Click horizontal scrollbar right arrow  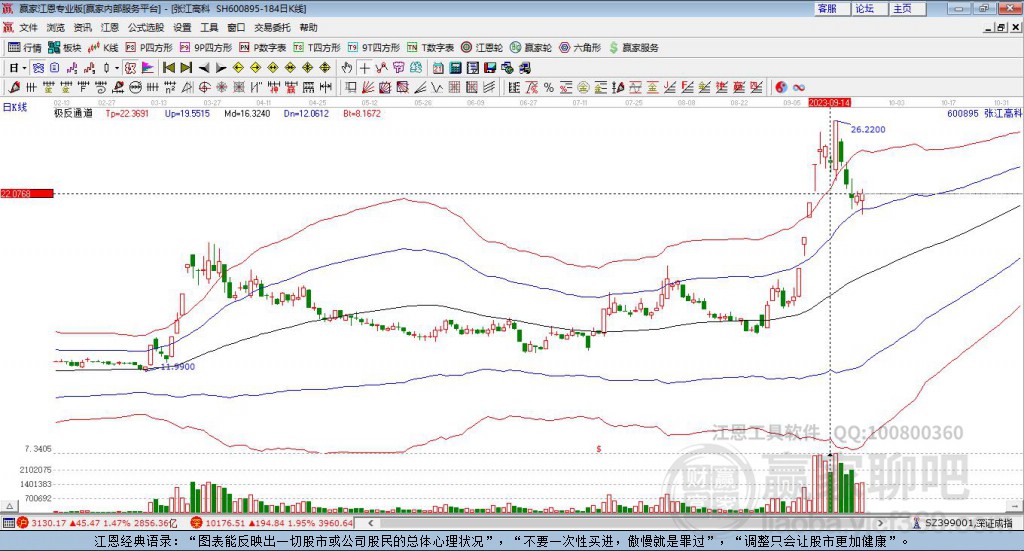click(x=880, y=523)
